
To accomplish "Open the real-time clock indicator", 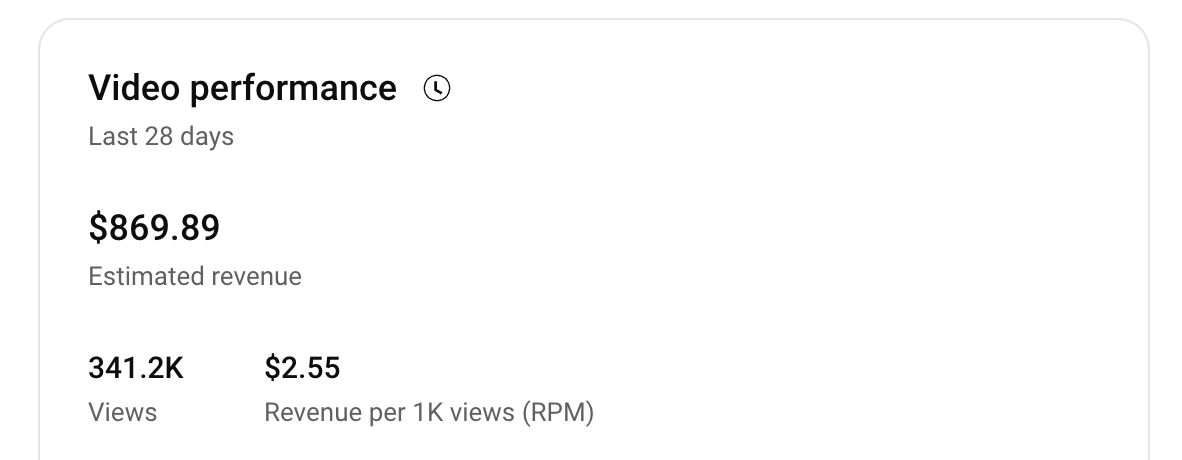I will click(x=437, y=88).
